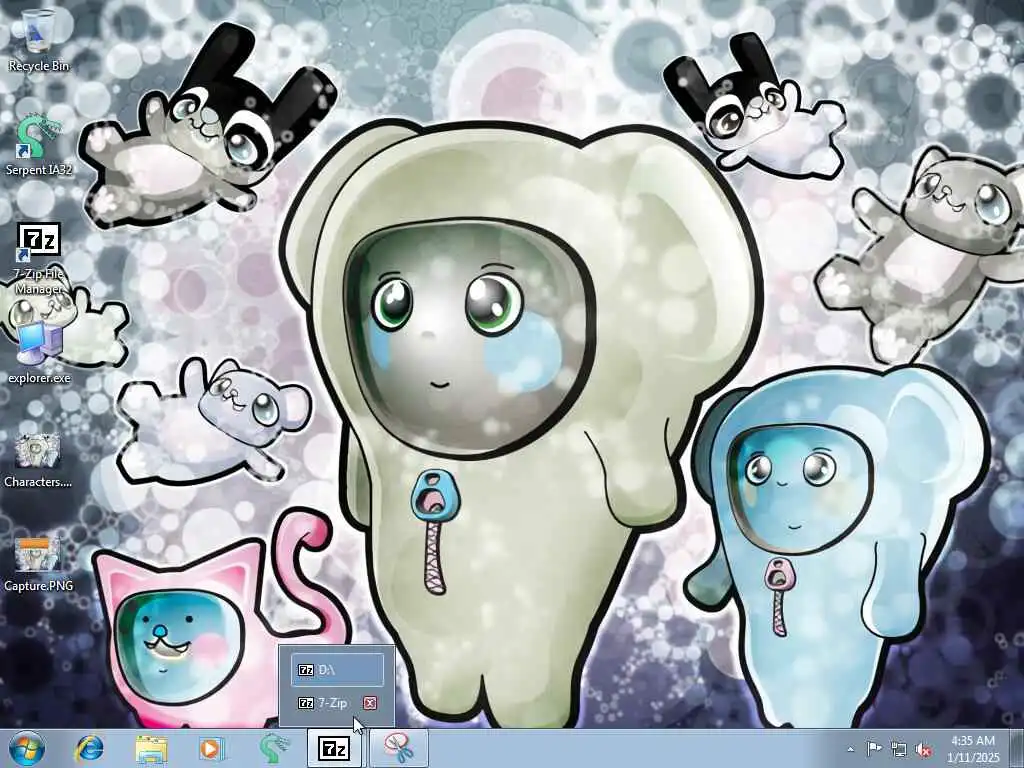This screenshot has width=1024, height=768.
Task: Open the Recycle Bin desktop icon
Action: tap(38, 40)
